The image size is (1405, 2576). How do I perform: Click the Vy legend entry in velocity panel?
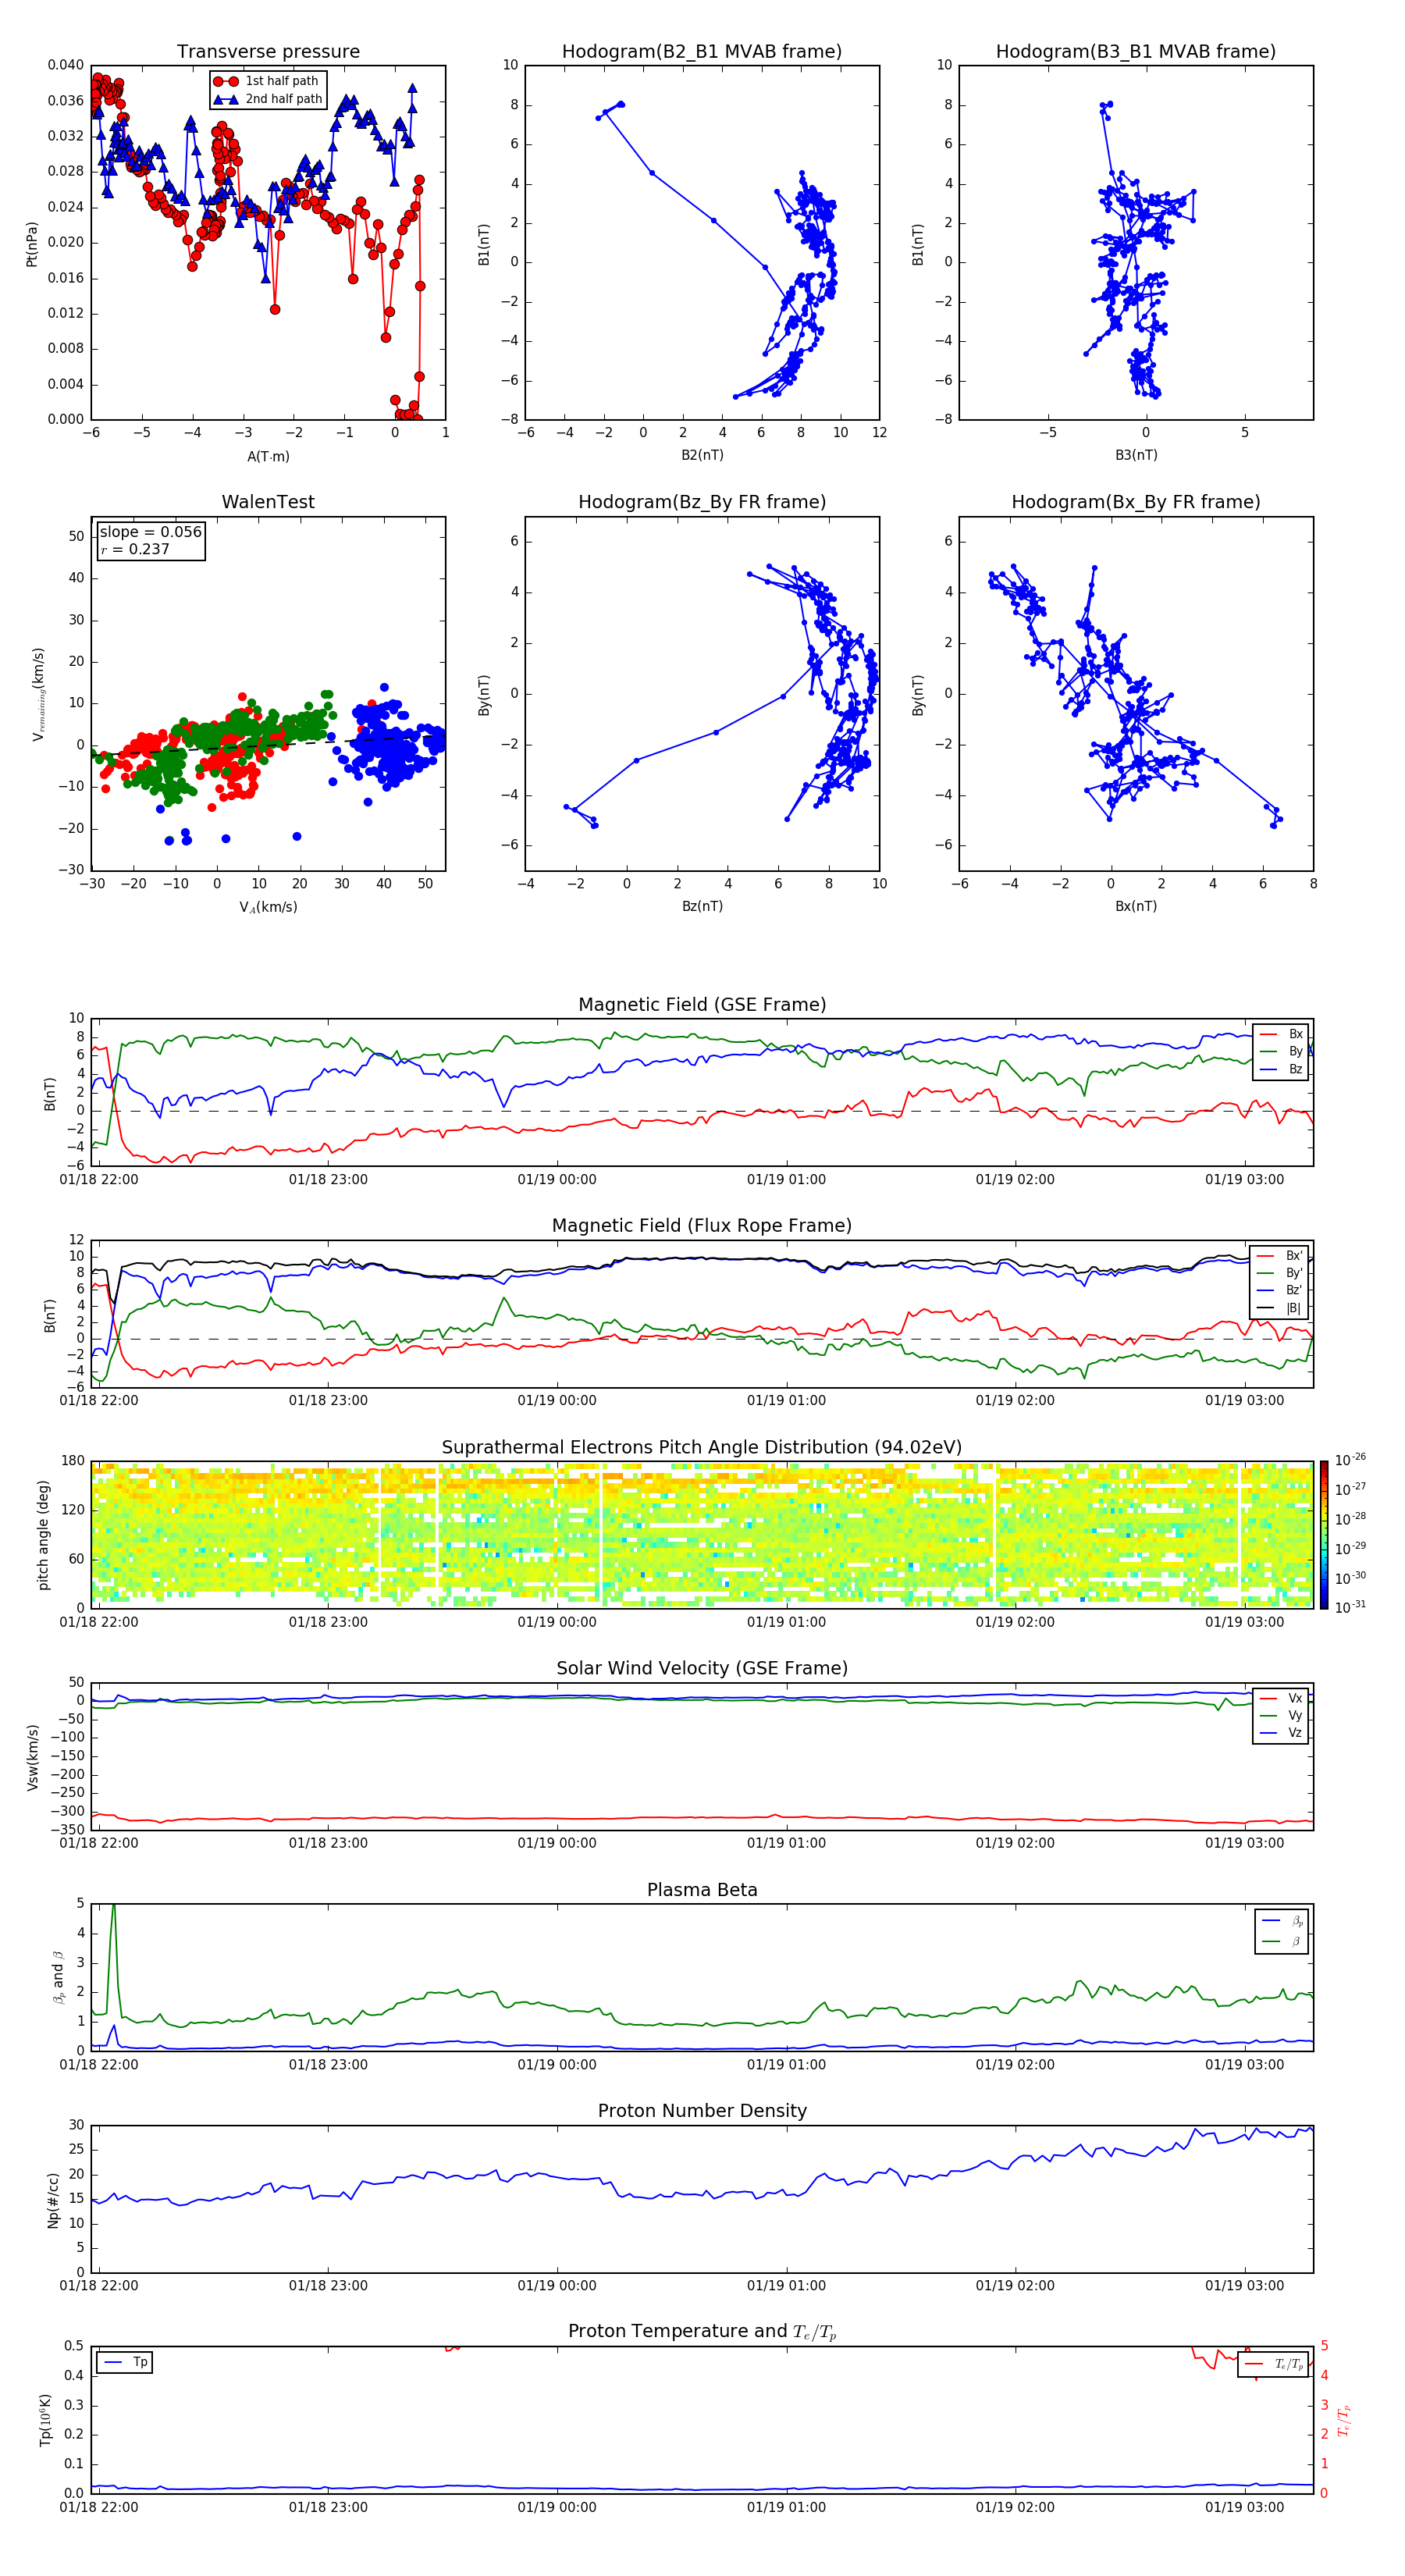click(1281, 1716)
